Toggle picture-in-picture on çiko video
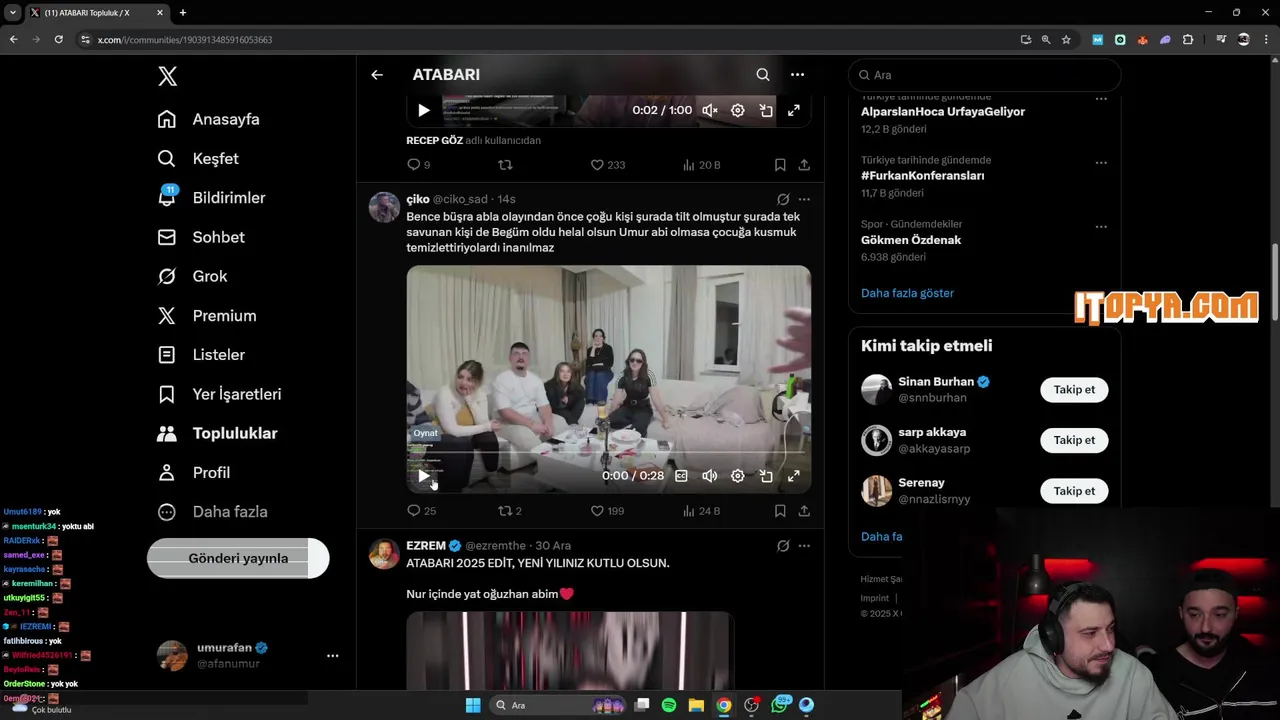 (x=766, y=476)
